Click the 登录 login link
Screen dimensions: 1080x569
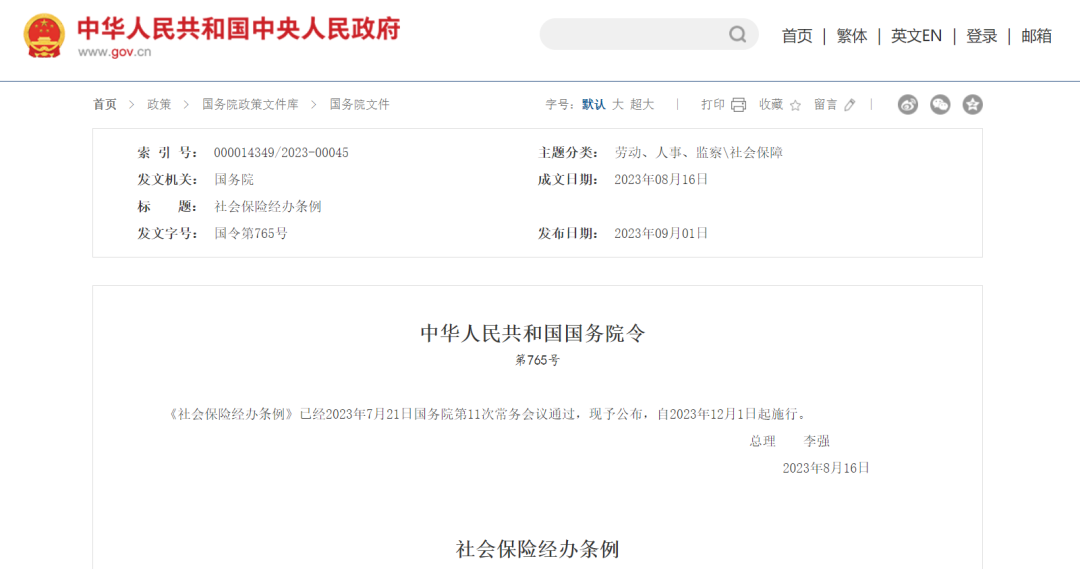[x=982, y=36]
